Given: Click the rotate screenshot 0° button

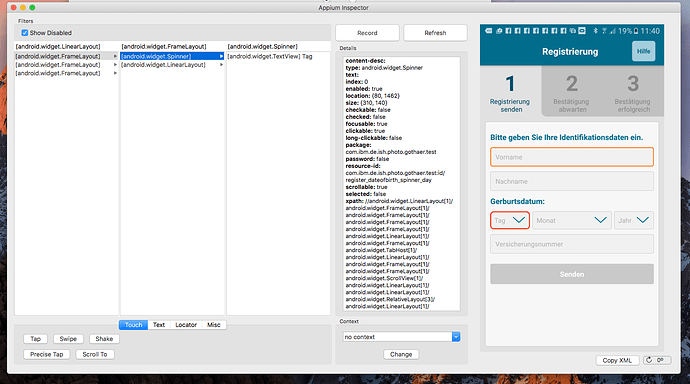Looking at the screenshot, I should [657, 360].
